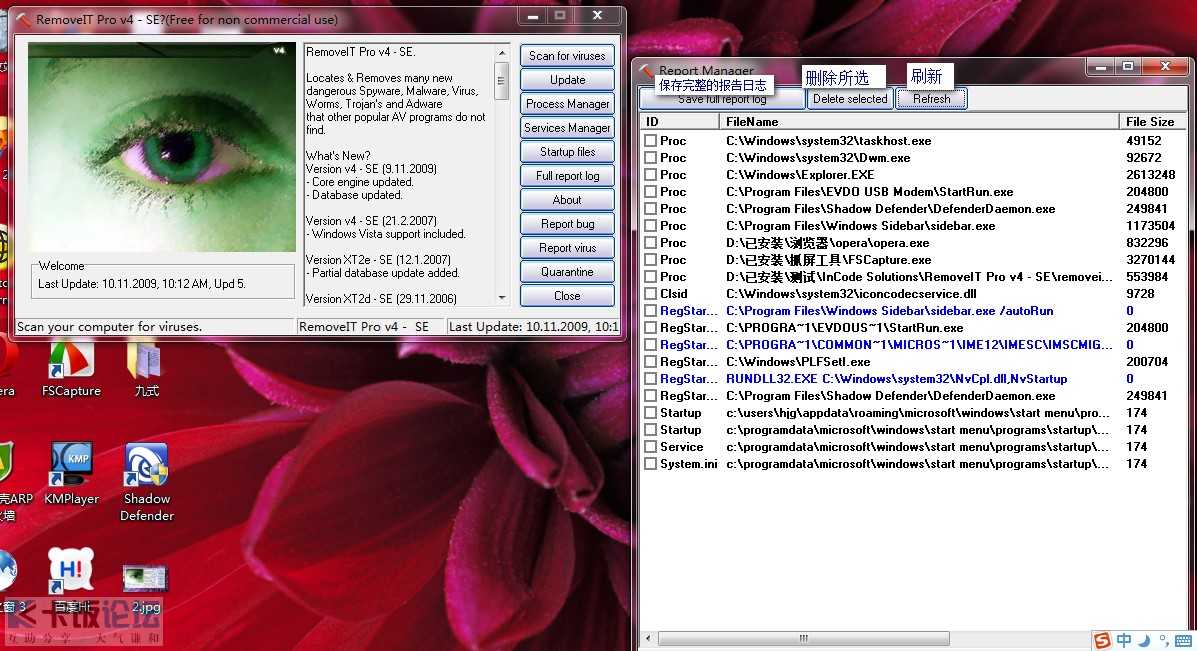1197x651 pixels.
Task: Click the green eye image in RemoveIT
Action: pyautogui.click(x=162, y=147)
